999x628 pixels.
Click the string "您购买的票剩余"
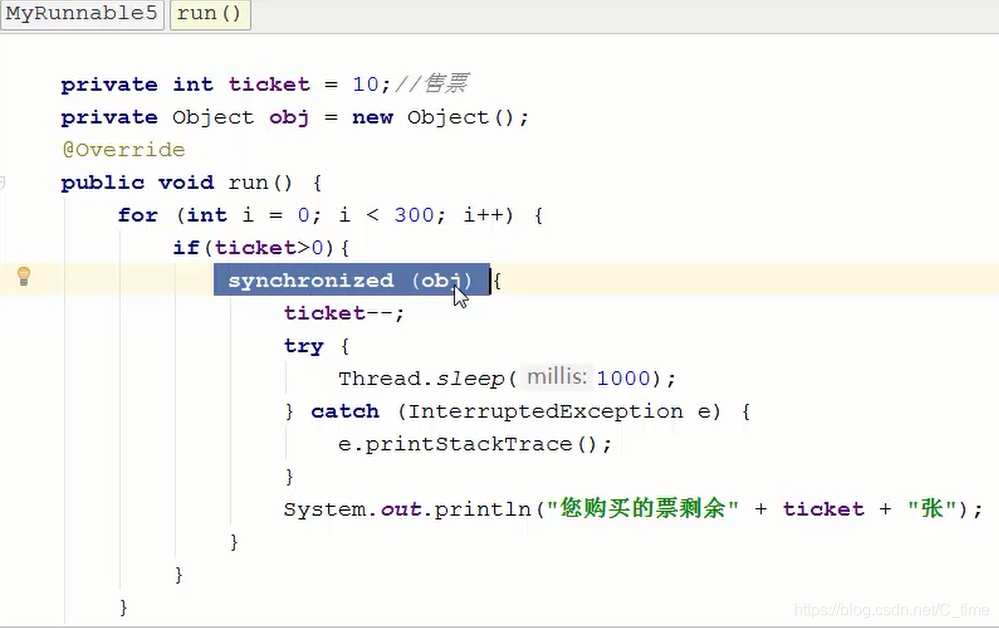click(x=643, y=508)
